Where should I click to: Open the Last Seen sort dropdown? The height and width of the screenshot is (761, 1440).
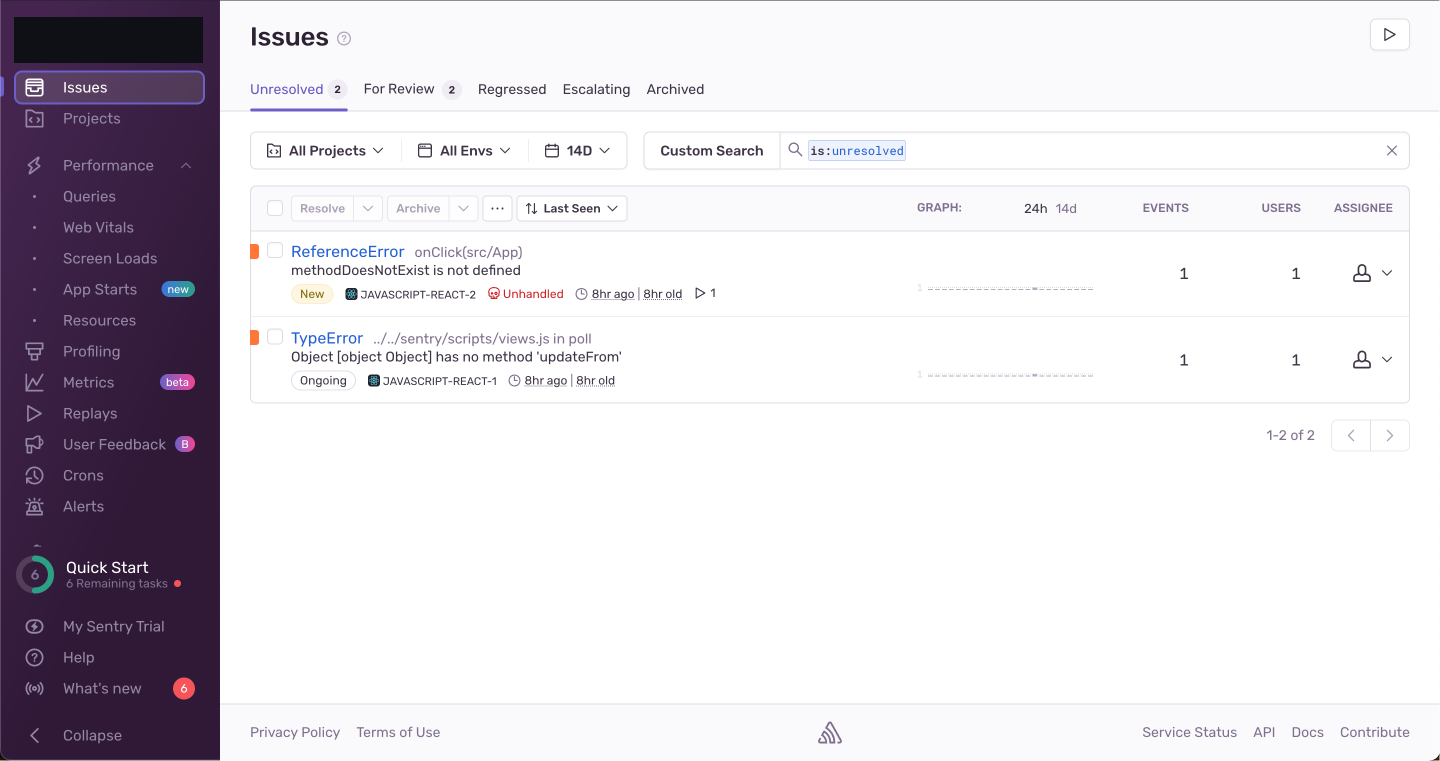(572, 208)
